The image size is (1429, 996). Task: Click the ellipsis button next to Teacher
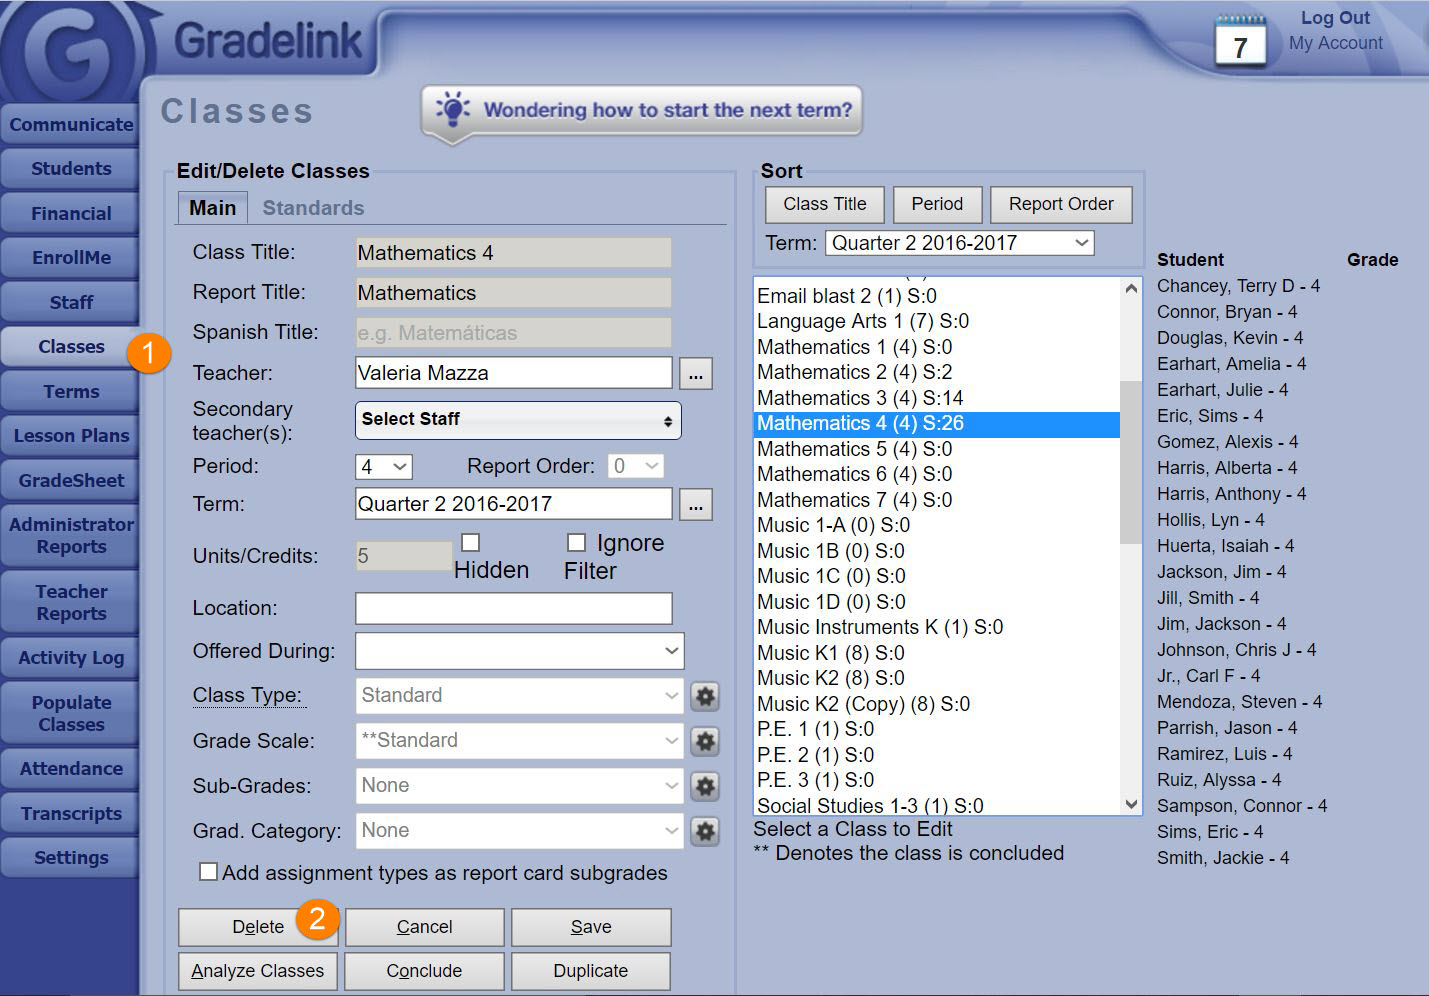click(696, 374)
